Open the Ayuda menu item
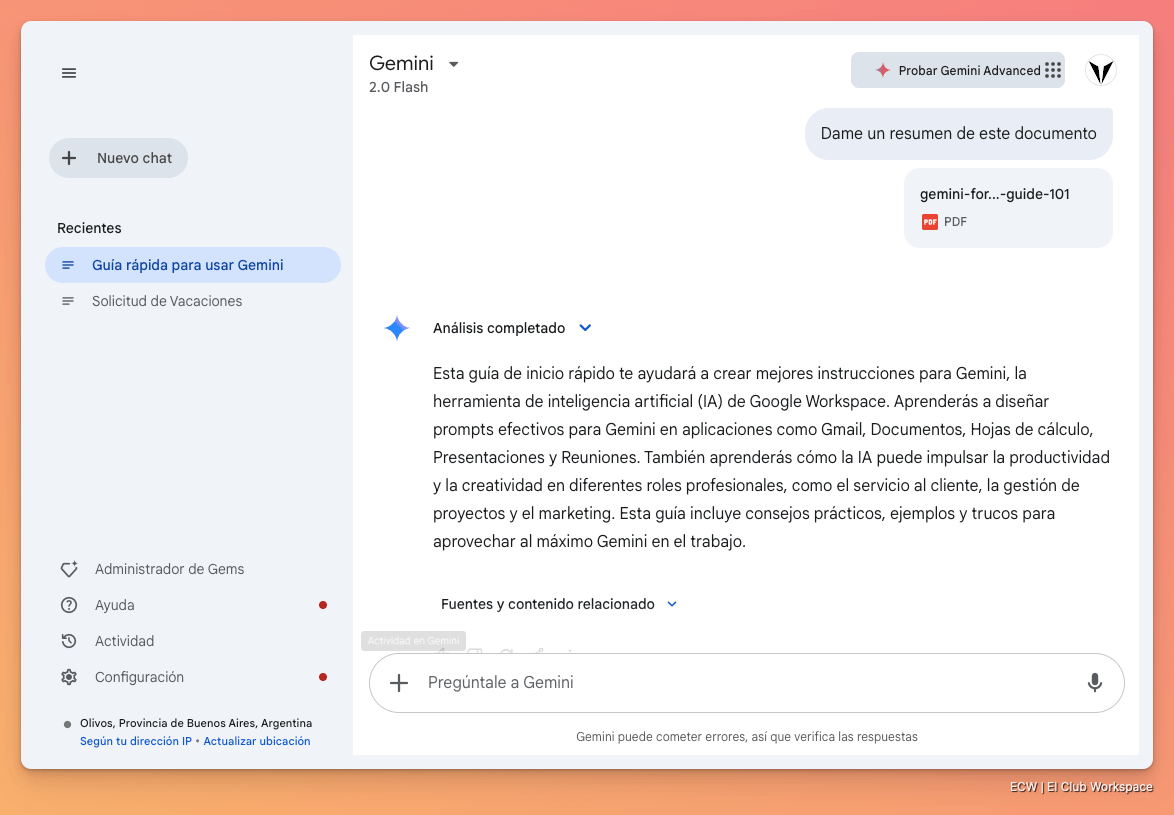 coord(192,605)
